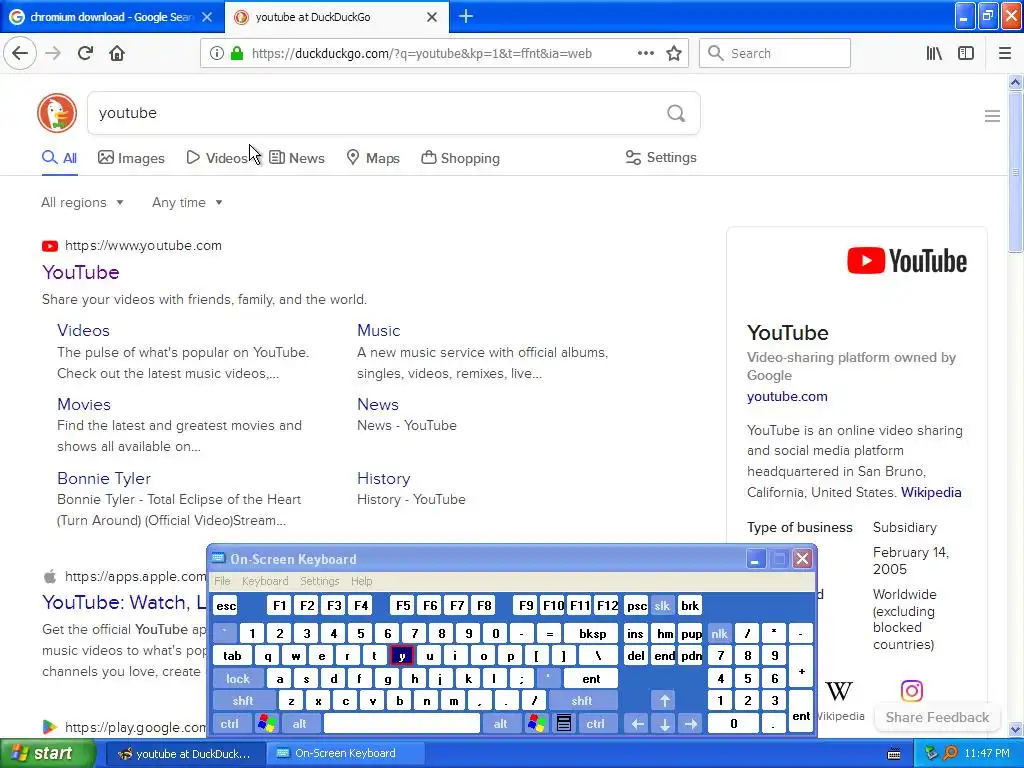This screenshot has height=768, width=1024.
Task: Open a new tab with the plus button
Action: [x=466, y=16]
